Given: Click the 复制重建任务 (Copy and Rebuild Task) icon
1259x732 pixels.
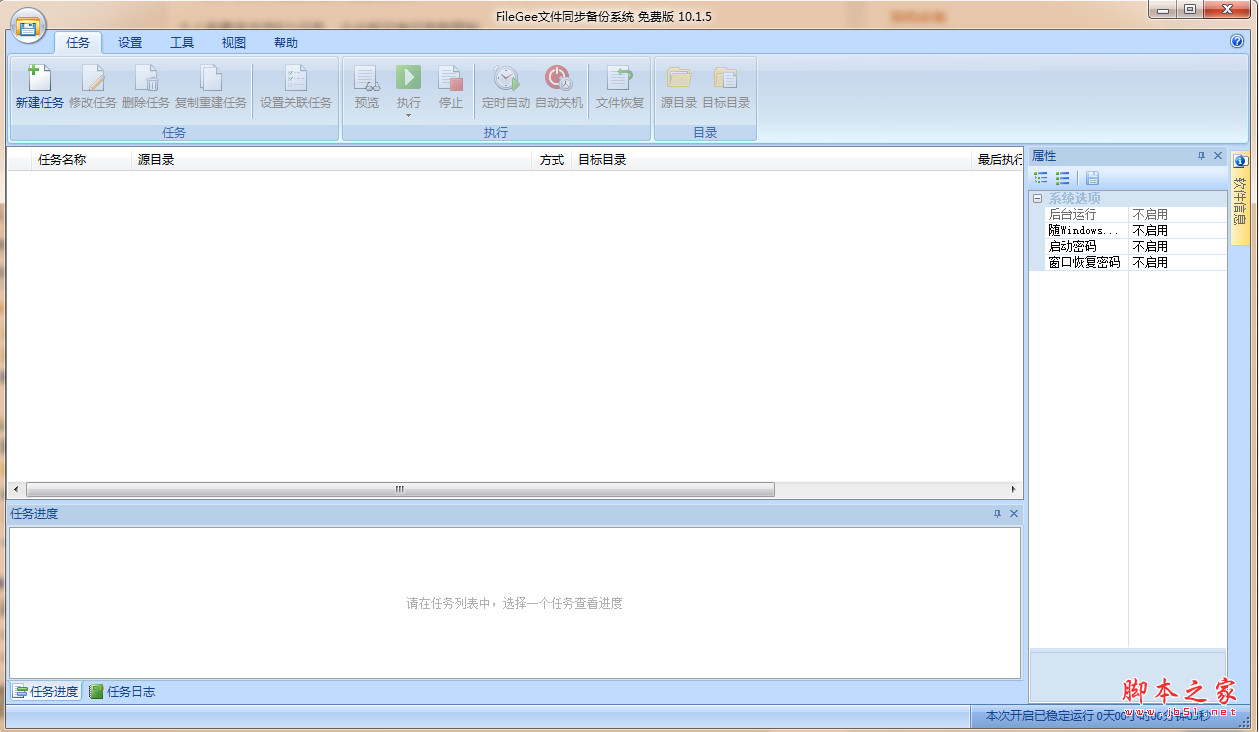Looking at the screenshot, I should [211, 79].
